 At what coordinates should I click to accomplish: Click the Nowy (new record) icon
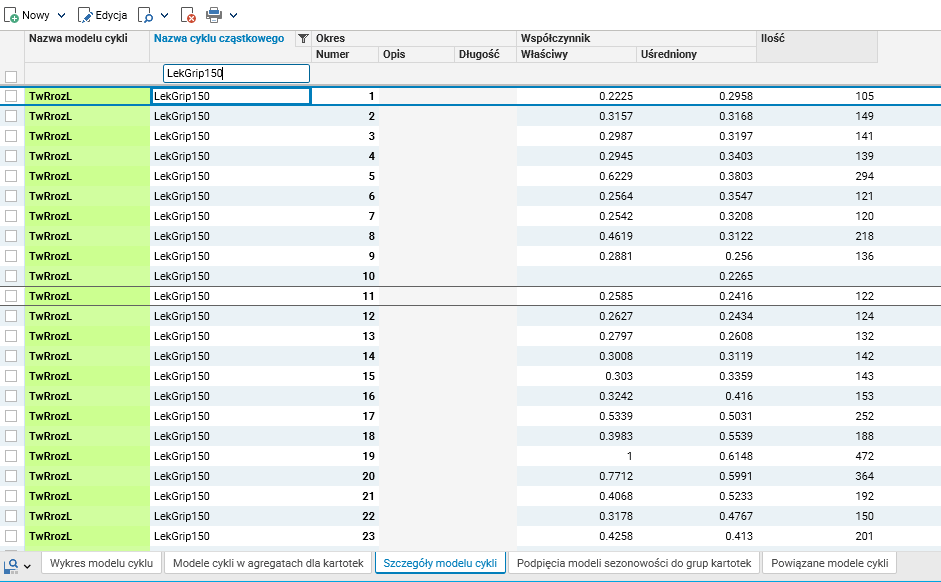(12, 15)
